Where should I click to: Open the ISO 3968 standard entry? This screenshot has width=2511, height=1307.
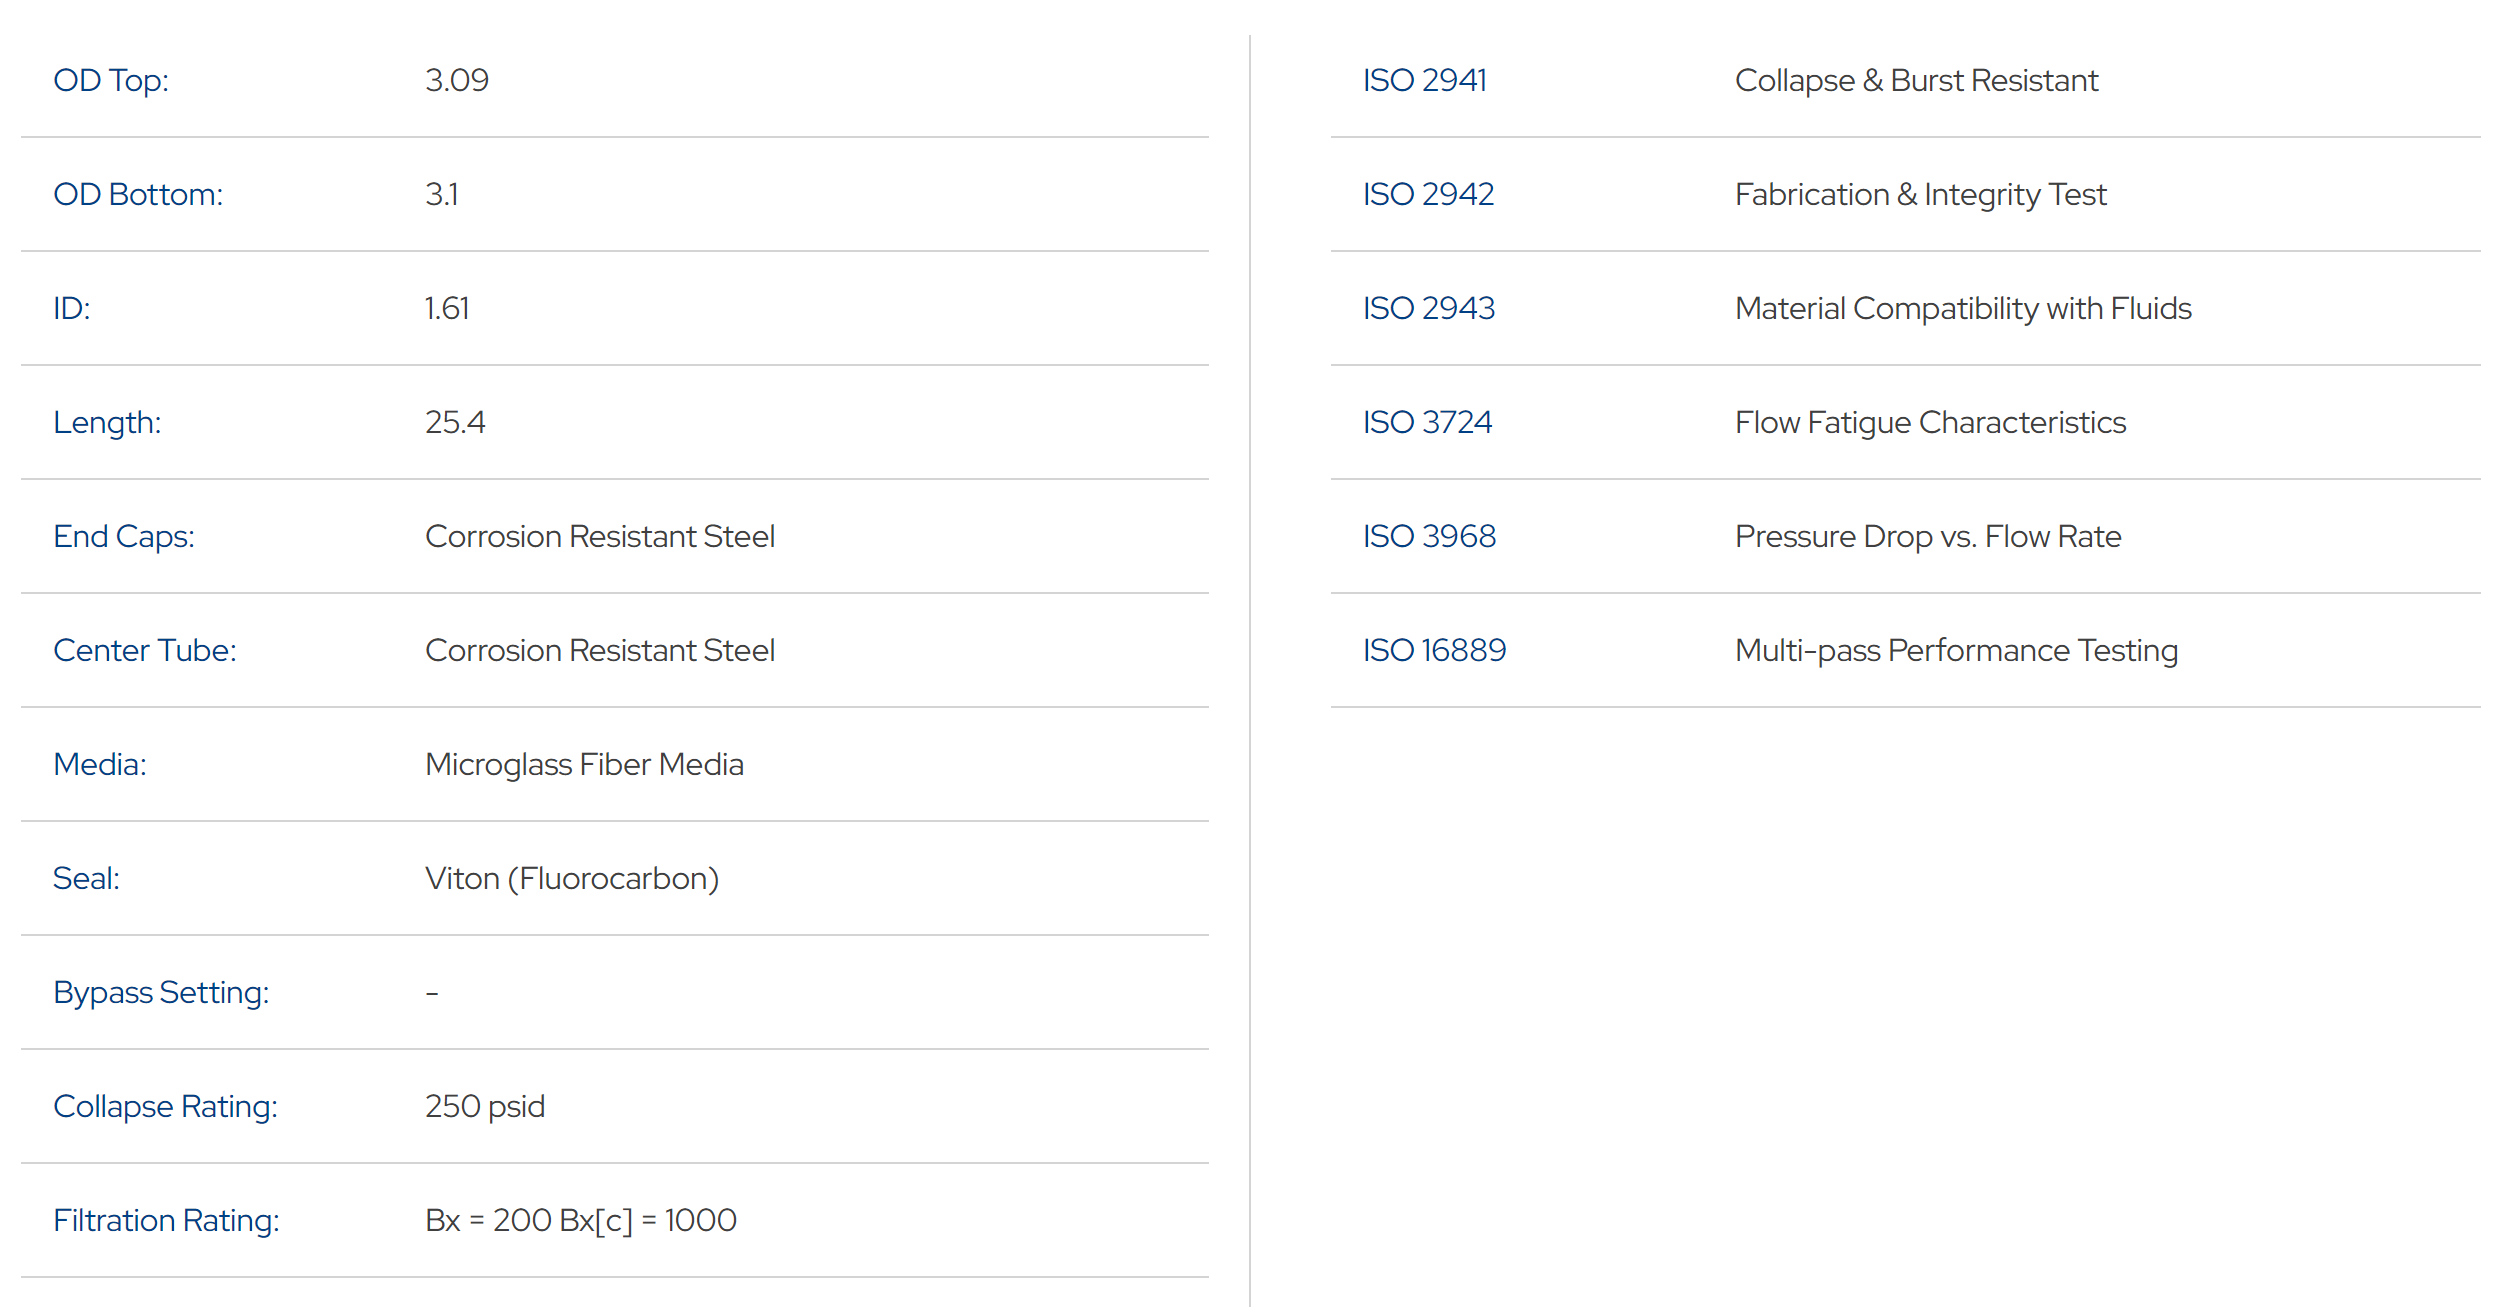click(x=1429, y=536)
